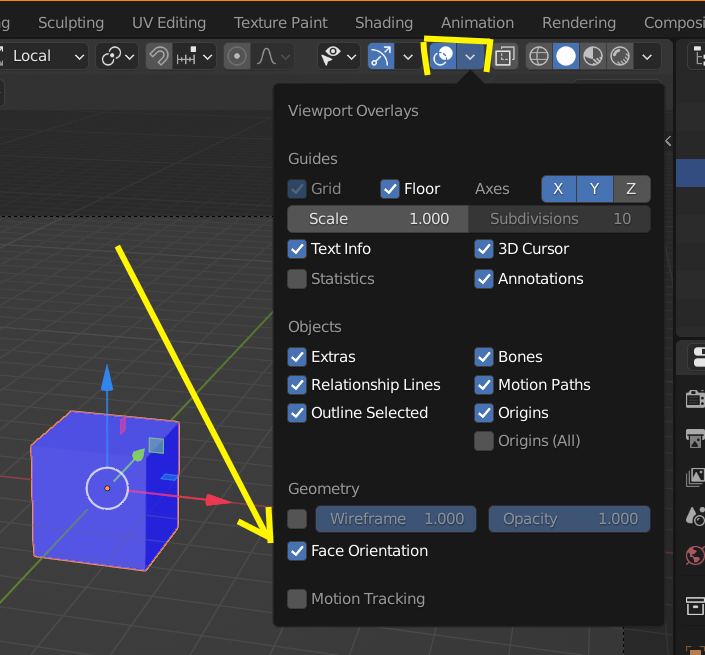
Task: Open the Local orientation dropdown
Action: click(43, 57)
